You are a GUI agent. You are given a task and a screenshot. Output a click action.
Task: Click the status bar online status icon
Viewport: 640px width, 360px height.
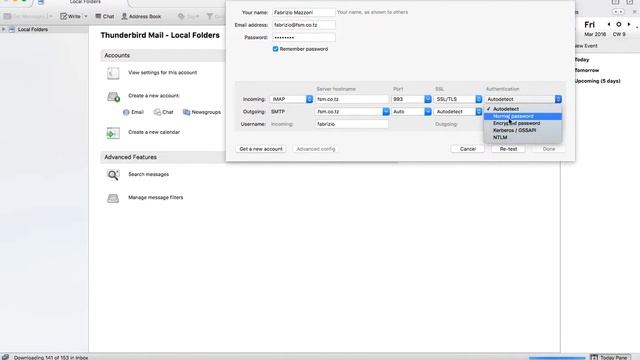point(5,357)
